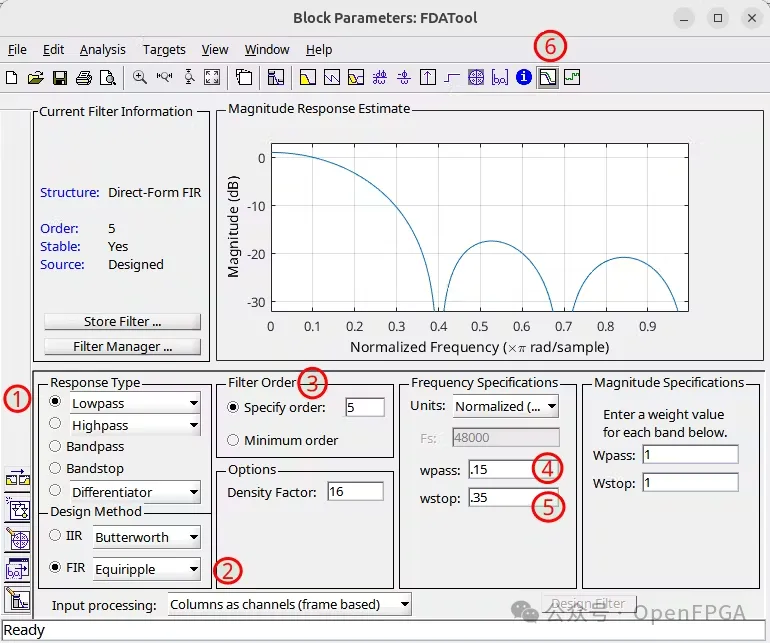The image size is (770, 643).
Task: Click the wpass frequency input field
Action: [x=513, y=470]
